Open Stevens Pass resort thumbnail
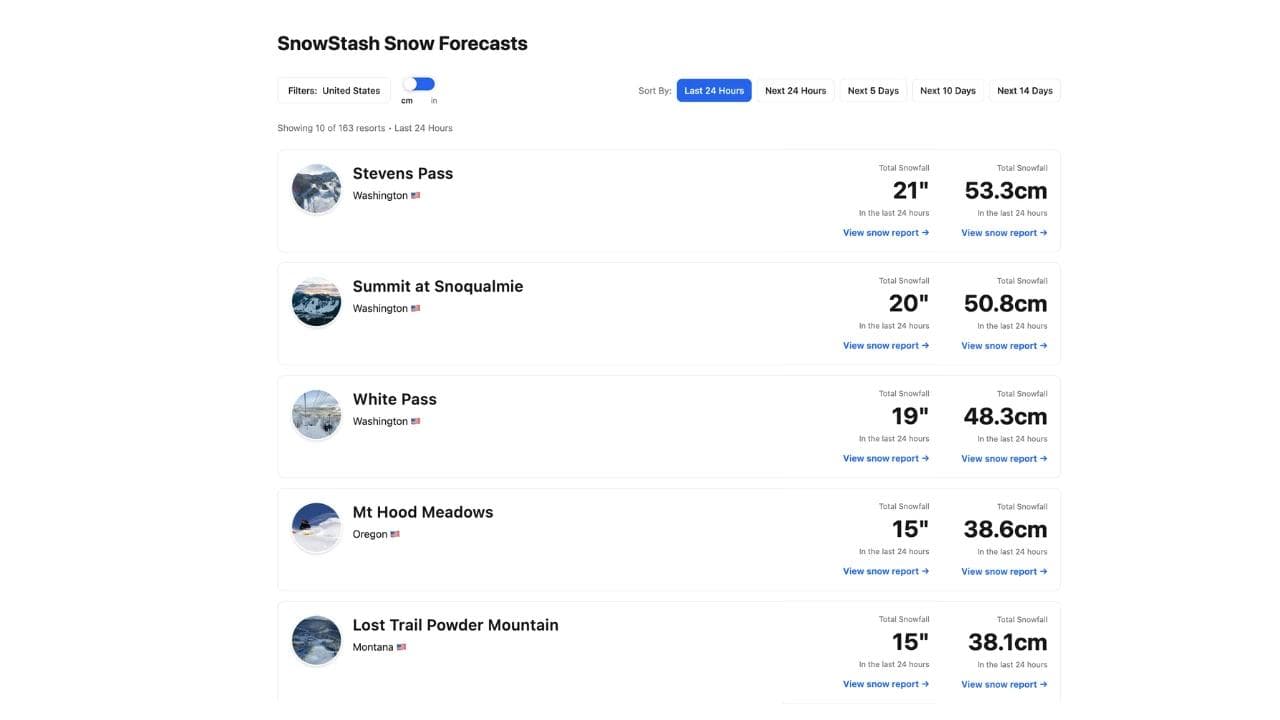The width and height of the screenshot is (1280, 720). click(x=316, y=188)
